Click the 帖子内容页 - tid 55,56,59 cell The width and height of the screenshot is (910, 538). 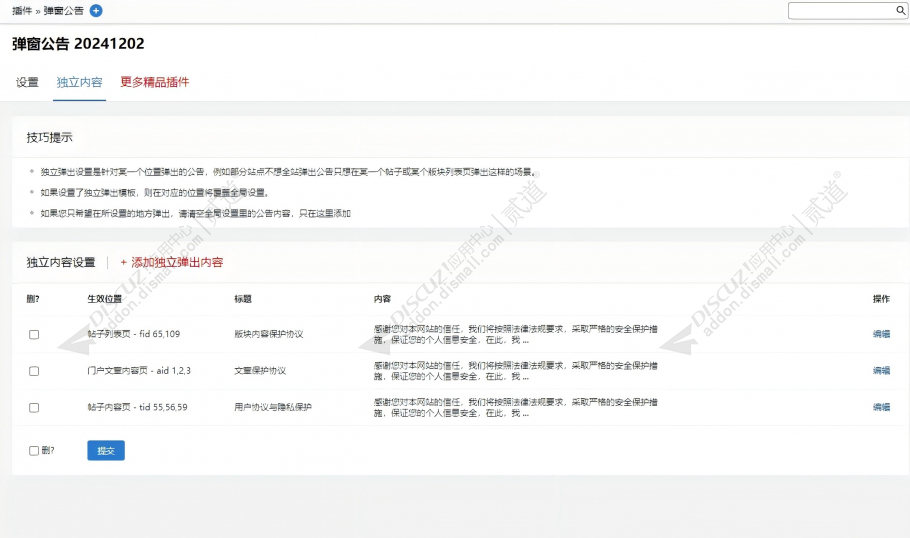(x=137, y=407)
